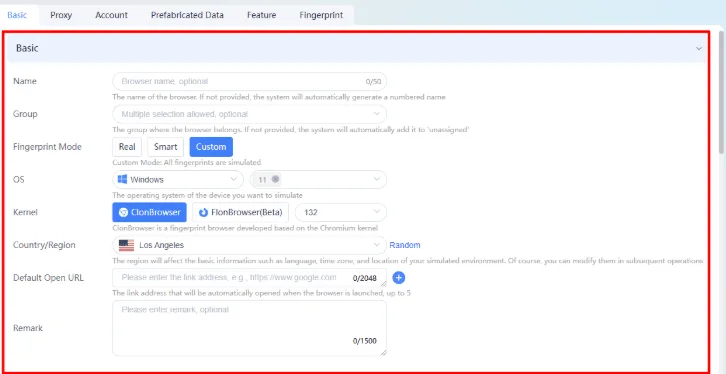Collapse the Basic section chevron

click(x=699, y=48)
